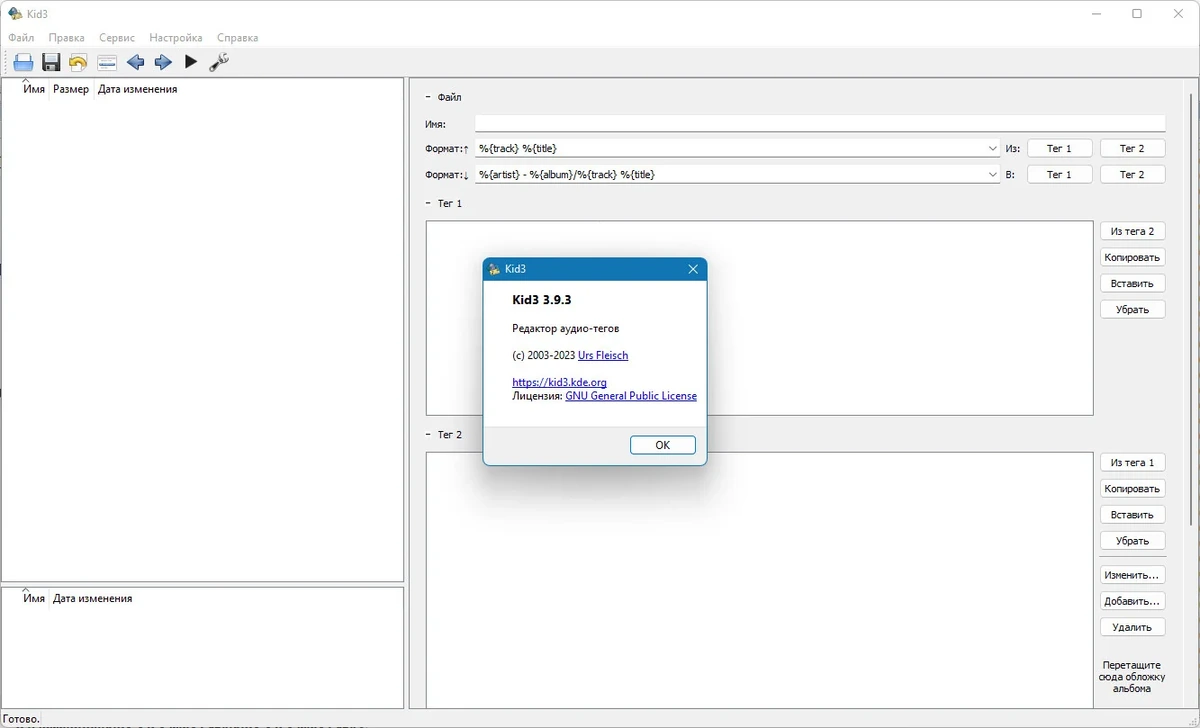Go to next file with right arrow
Viewport: 1200px width, 728px height.
(x=163, y=62)
